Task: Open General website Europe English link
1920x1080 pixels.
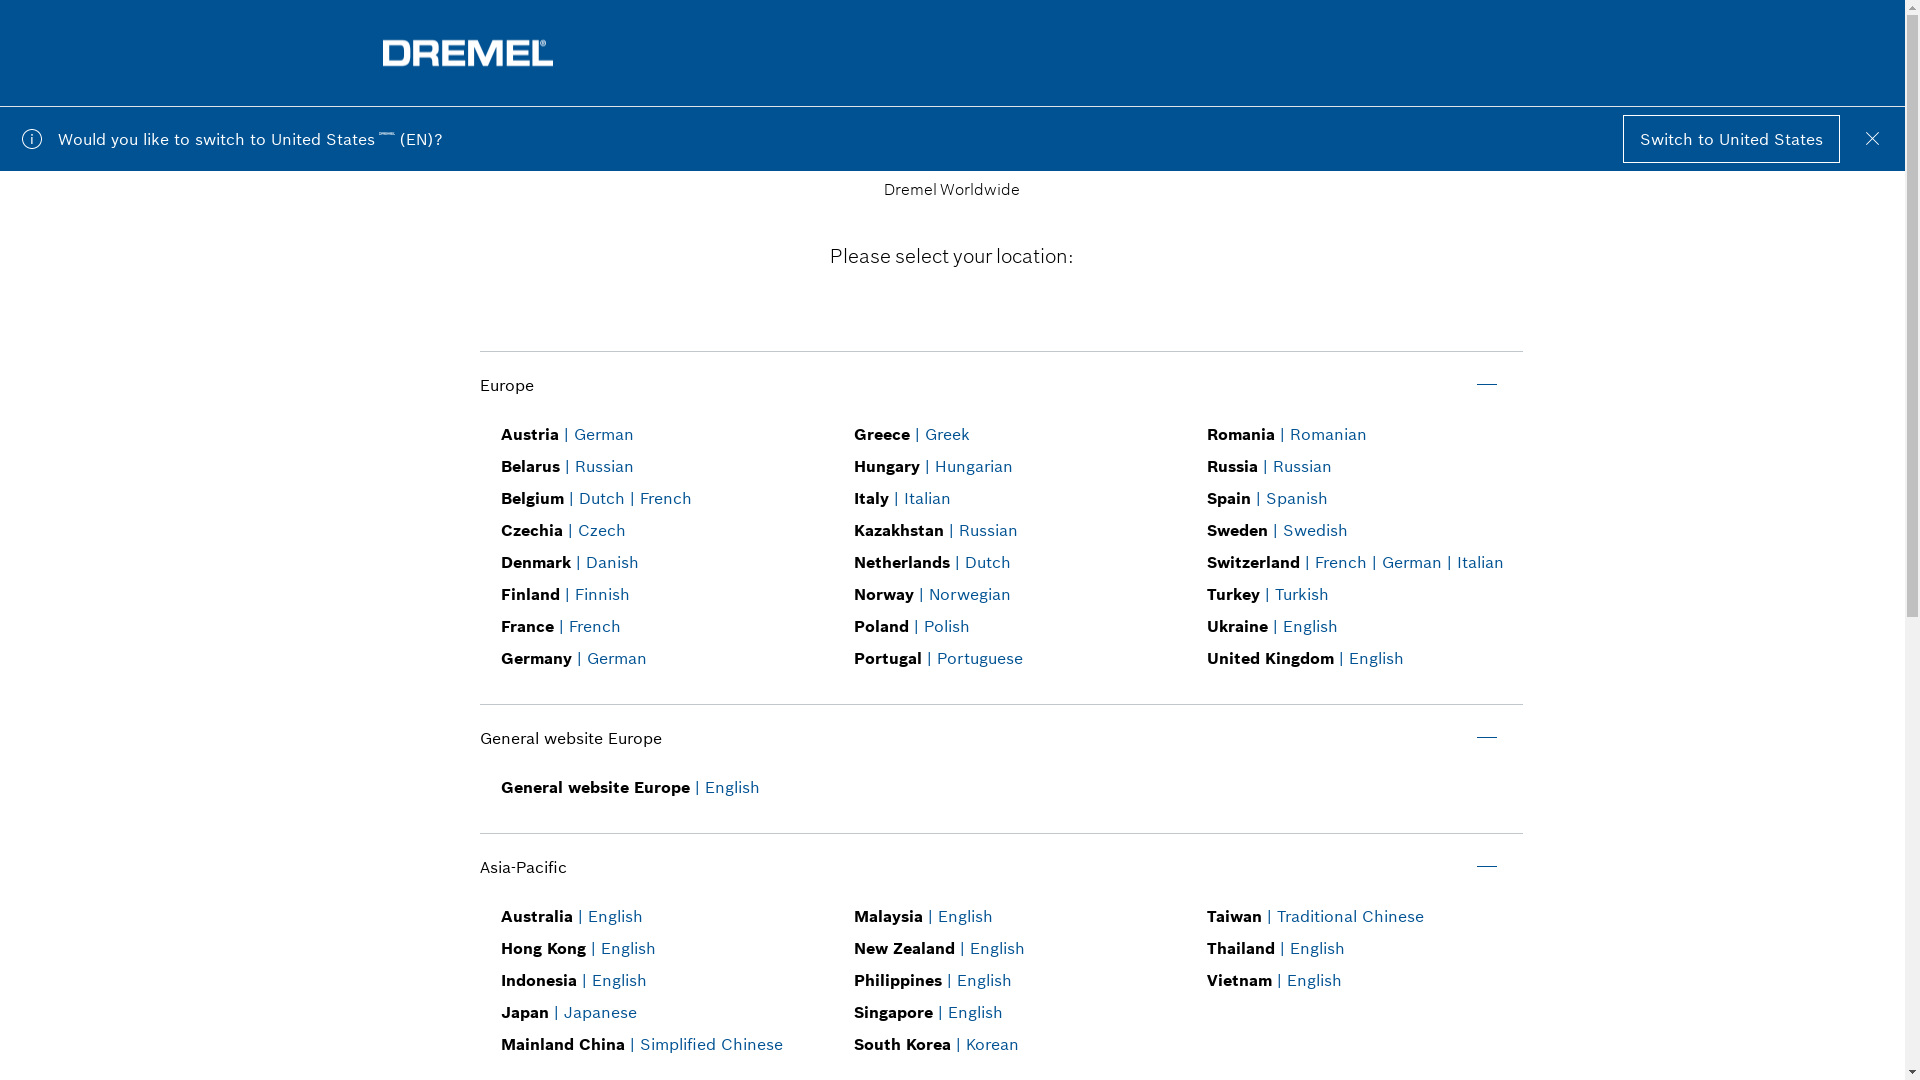Action: (731, 787)
